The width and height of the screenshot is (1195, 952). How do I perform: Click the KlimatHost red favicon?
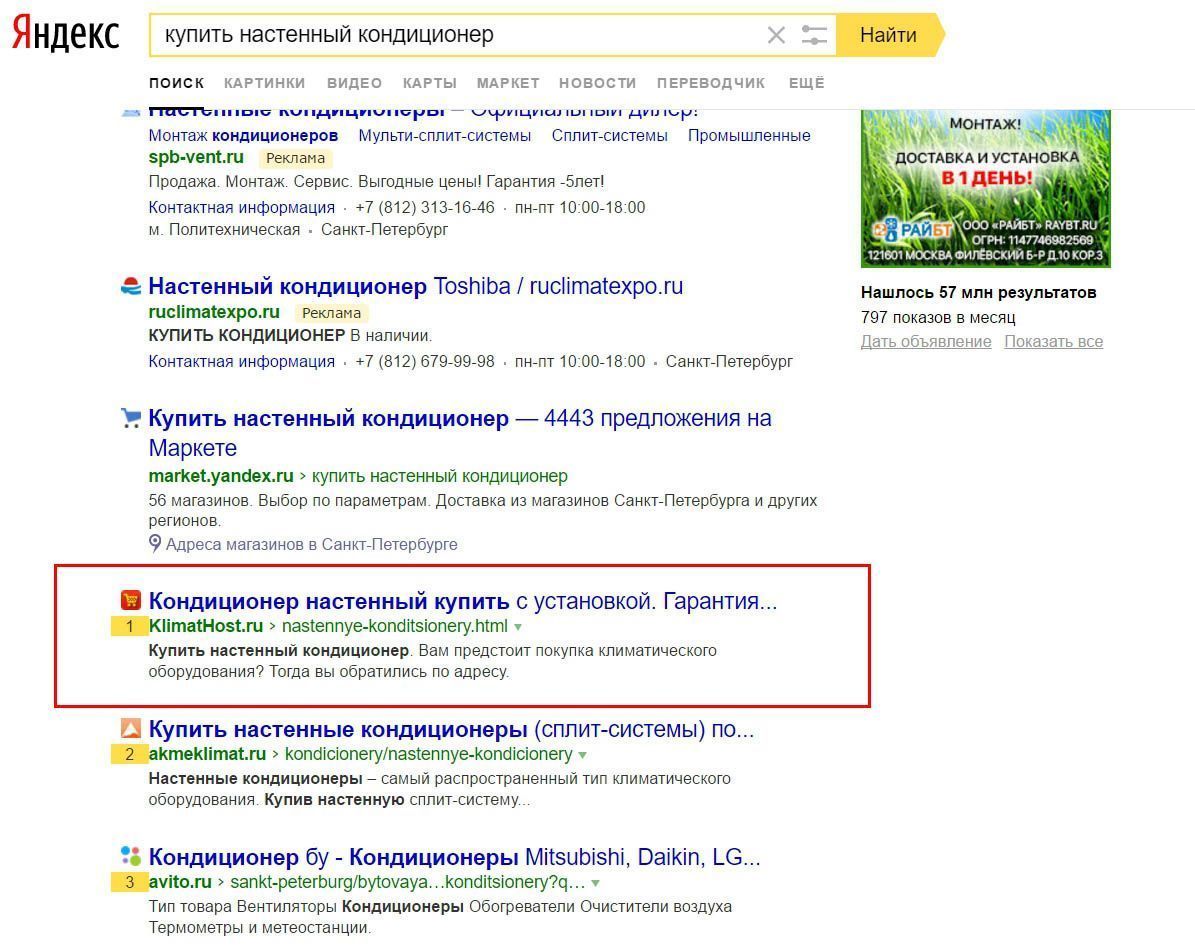(131, 600)
